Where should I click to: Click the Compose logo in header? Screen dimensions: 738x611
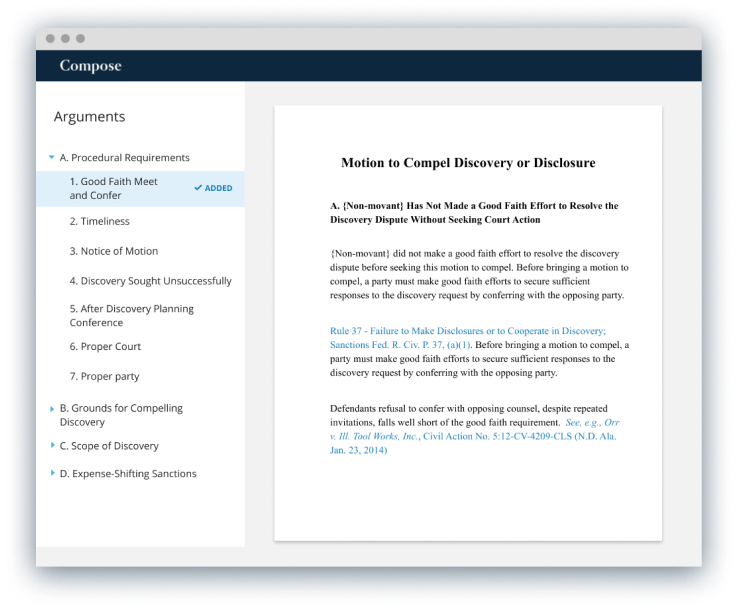[x=90, y=66]
